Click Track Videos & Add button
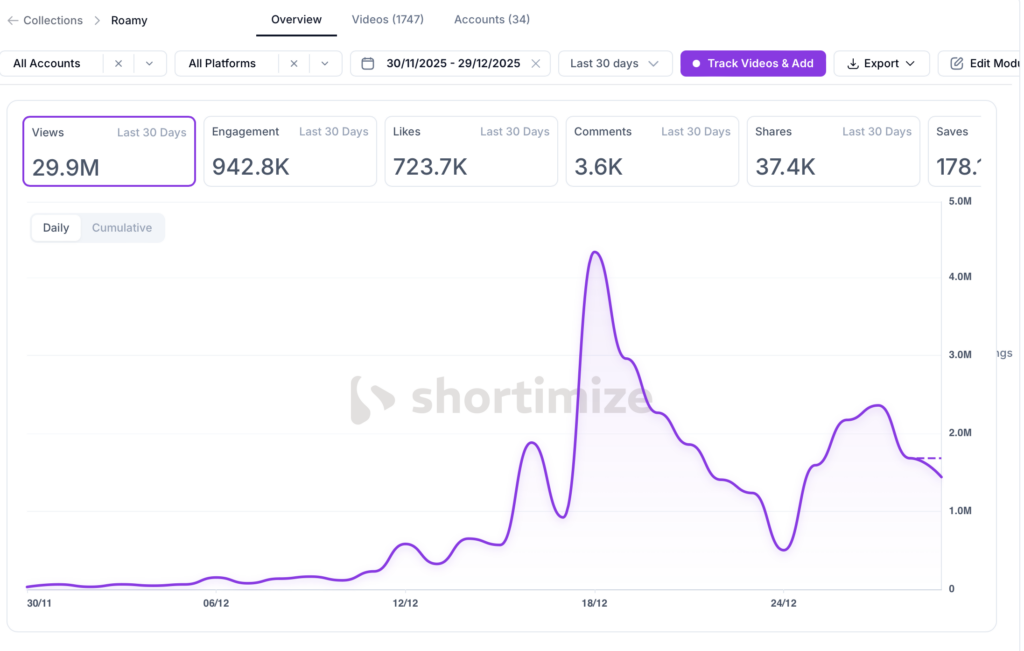The width and height of the screenshot is (1024, 651). pos(753,63)
